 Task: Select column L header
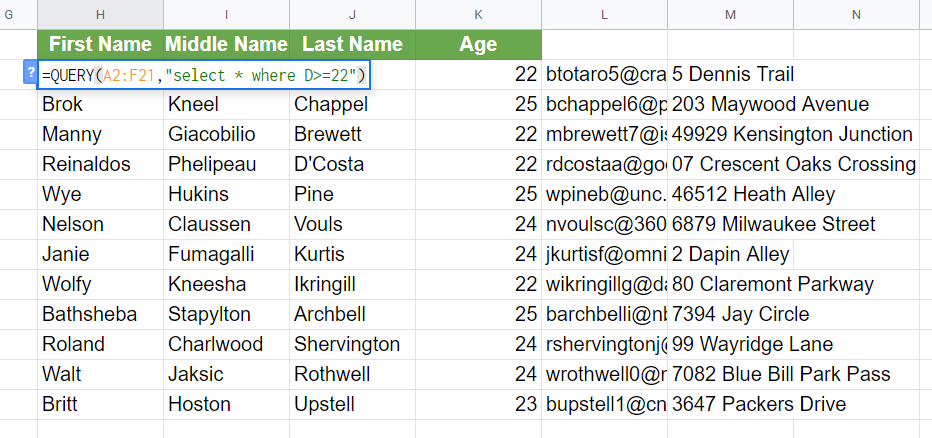[605, 14]
